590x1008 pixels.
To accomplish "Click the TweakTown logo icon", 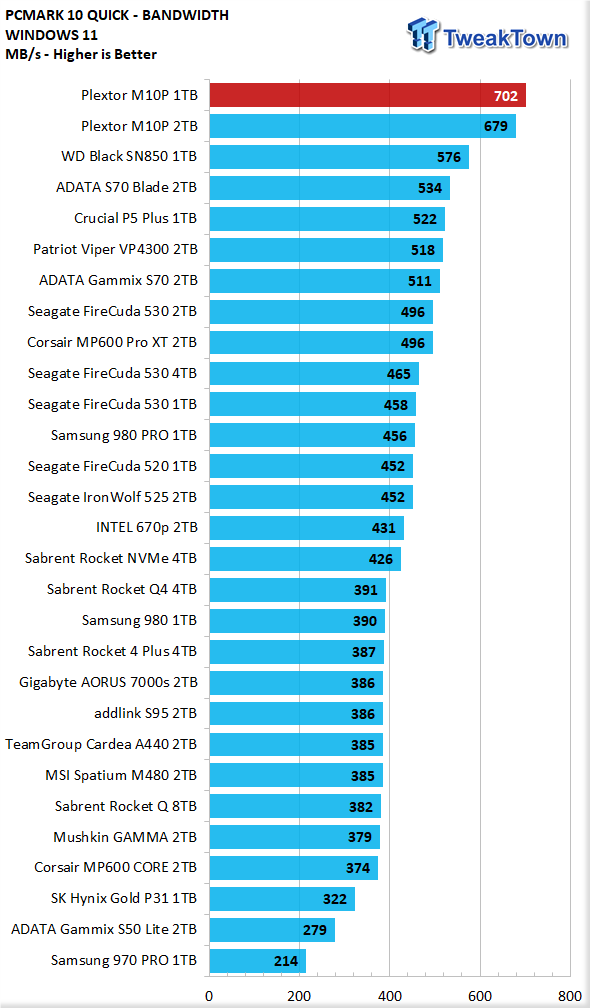I will coord(423,36).
